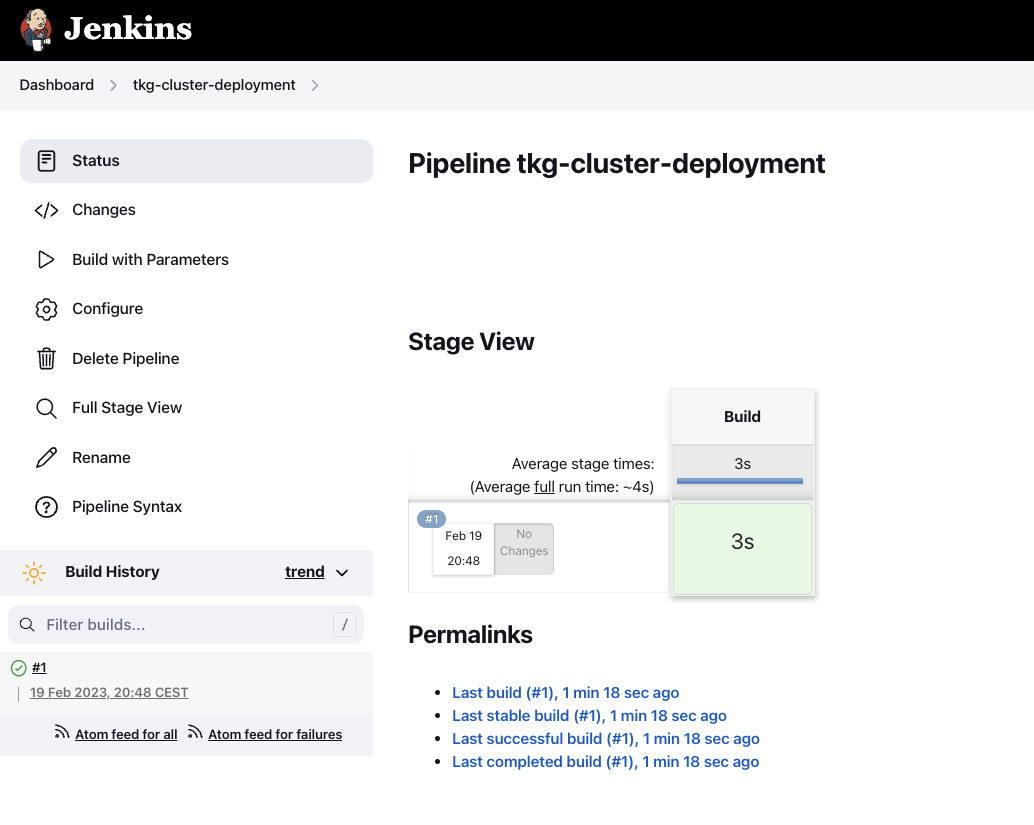
Task: Click the Delete Pipeline trash icon
Action: coord(46,358)
